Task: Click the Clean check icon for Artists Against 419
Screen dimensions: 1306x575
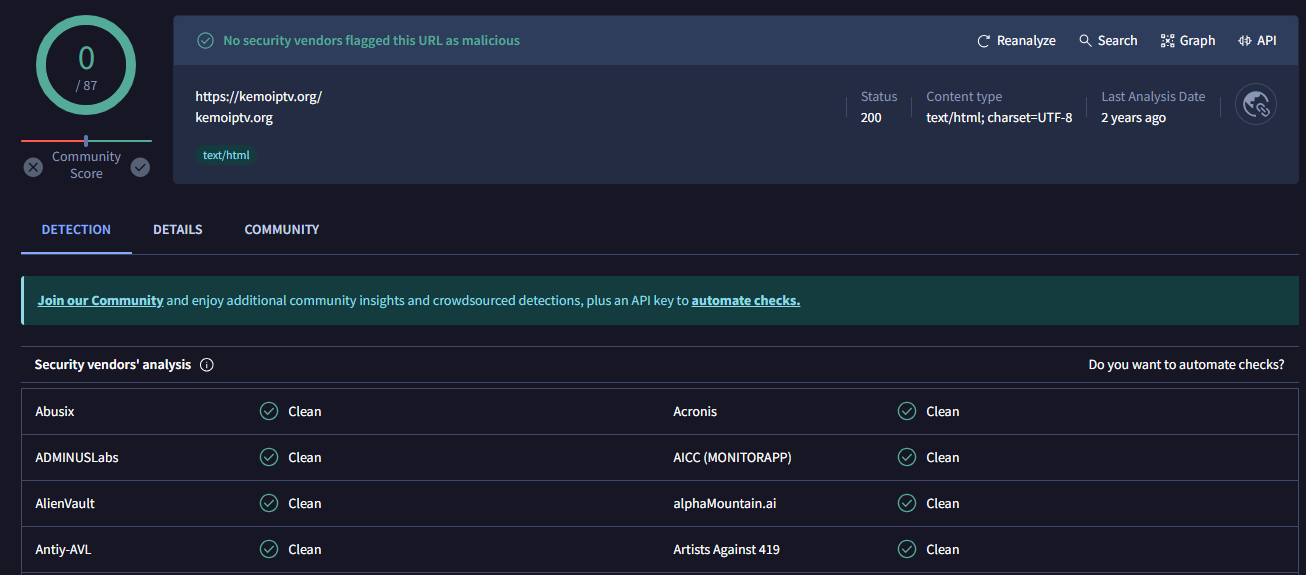Action: pyautogui.click(x=907, y=549)
